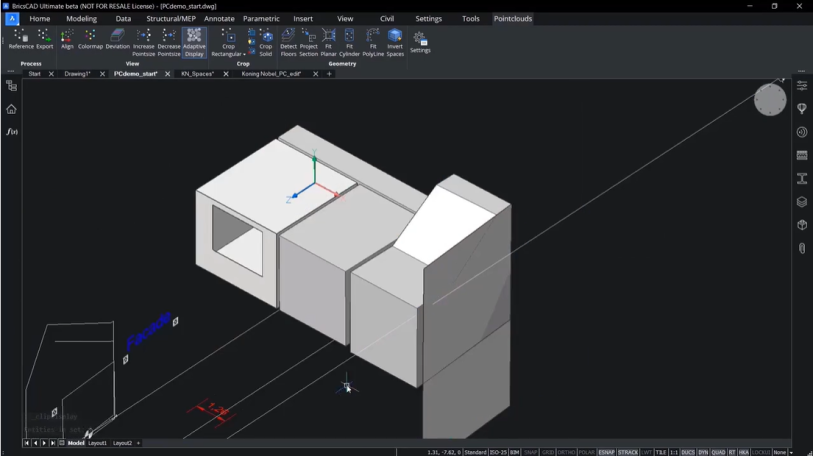This screenshot has width=813, height=456.
Task: Expand the status bar options arrow
Action: click(791, 452)
